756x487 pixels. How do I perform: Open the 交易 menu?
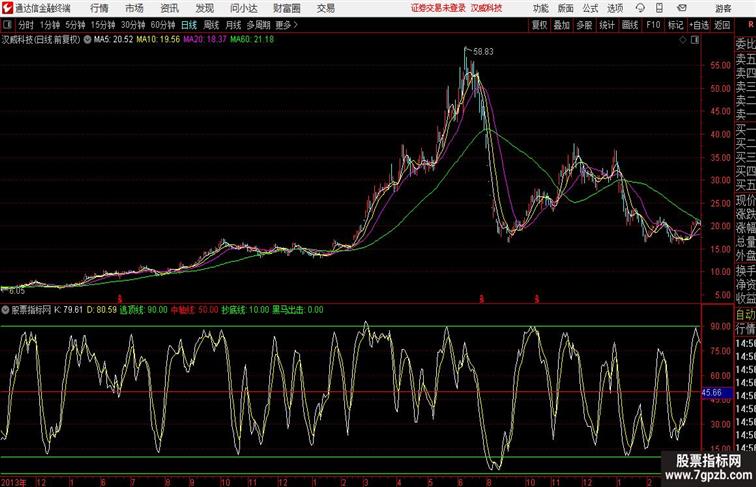[x=325, y=8]
